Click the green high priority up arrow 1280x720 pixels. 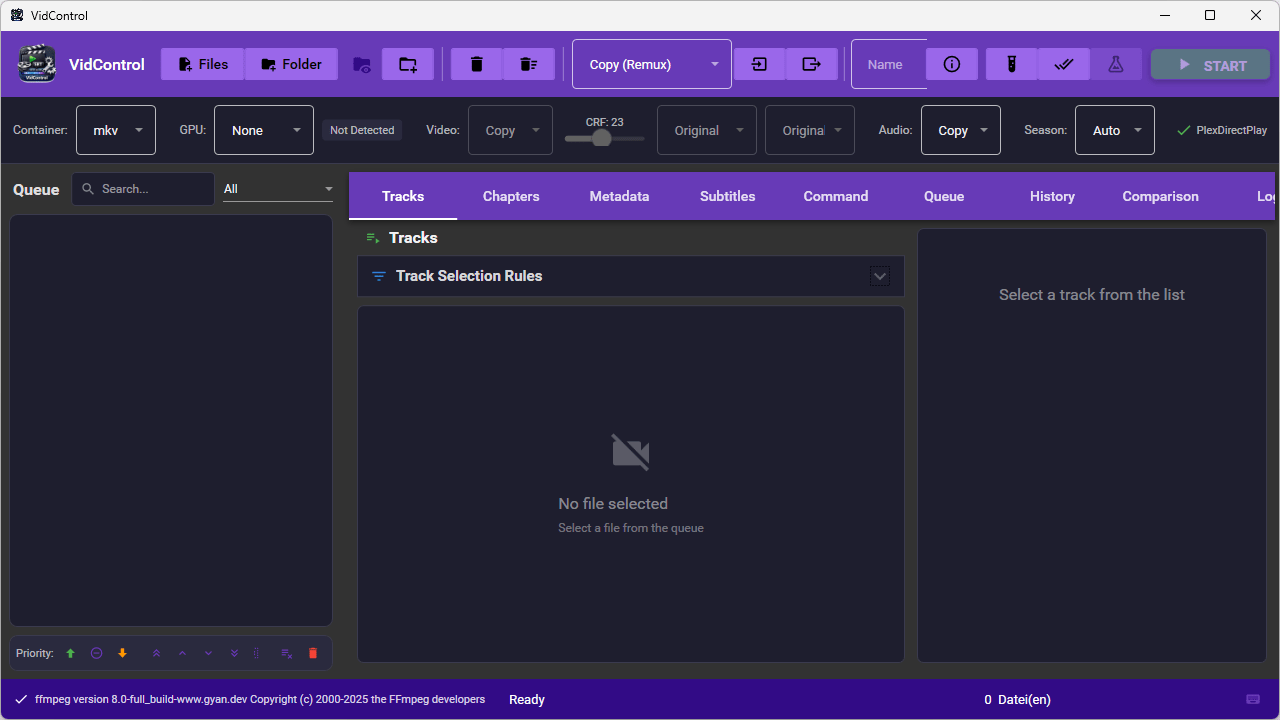pos(70,653)
